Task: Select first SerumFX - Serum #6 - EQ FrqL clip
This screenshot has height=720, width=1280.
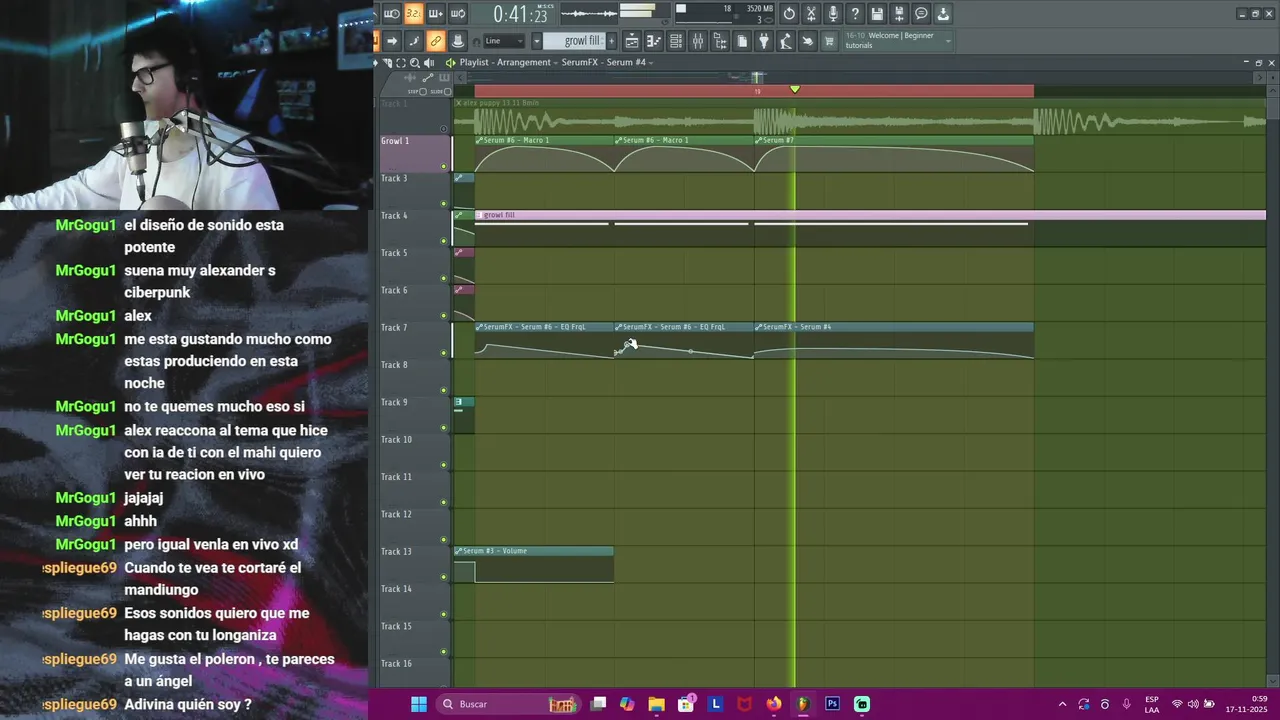Action: point(544,340)
